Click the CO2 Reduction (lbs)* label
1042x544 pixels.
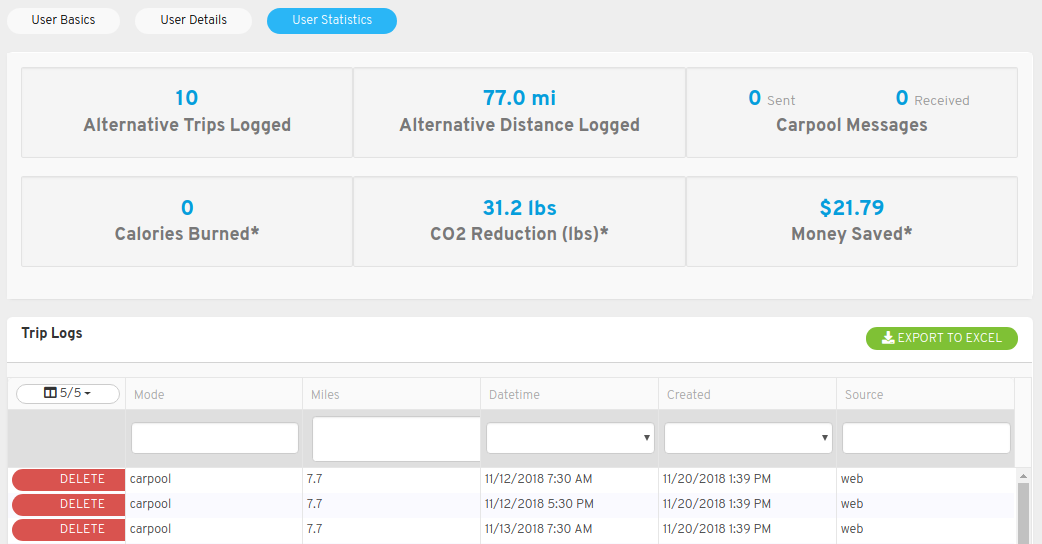[519, 234]
